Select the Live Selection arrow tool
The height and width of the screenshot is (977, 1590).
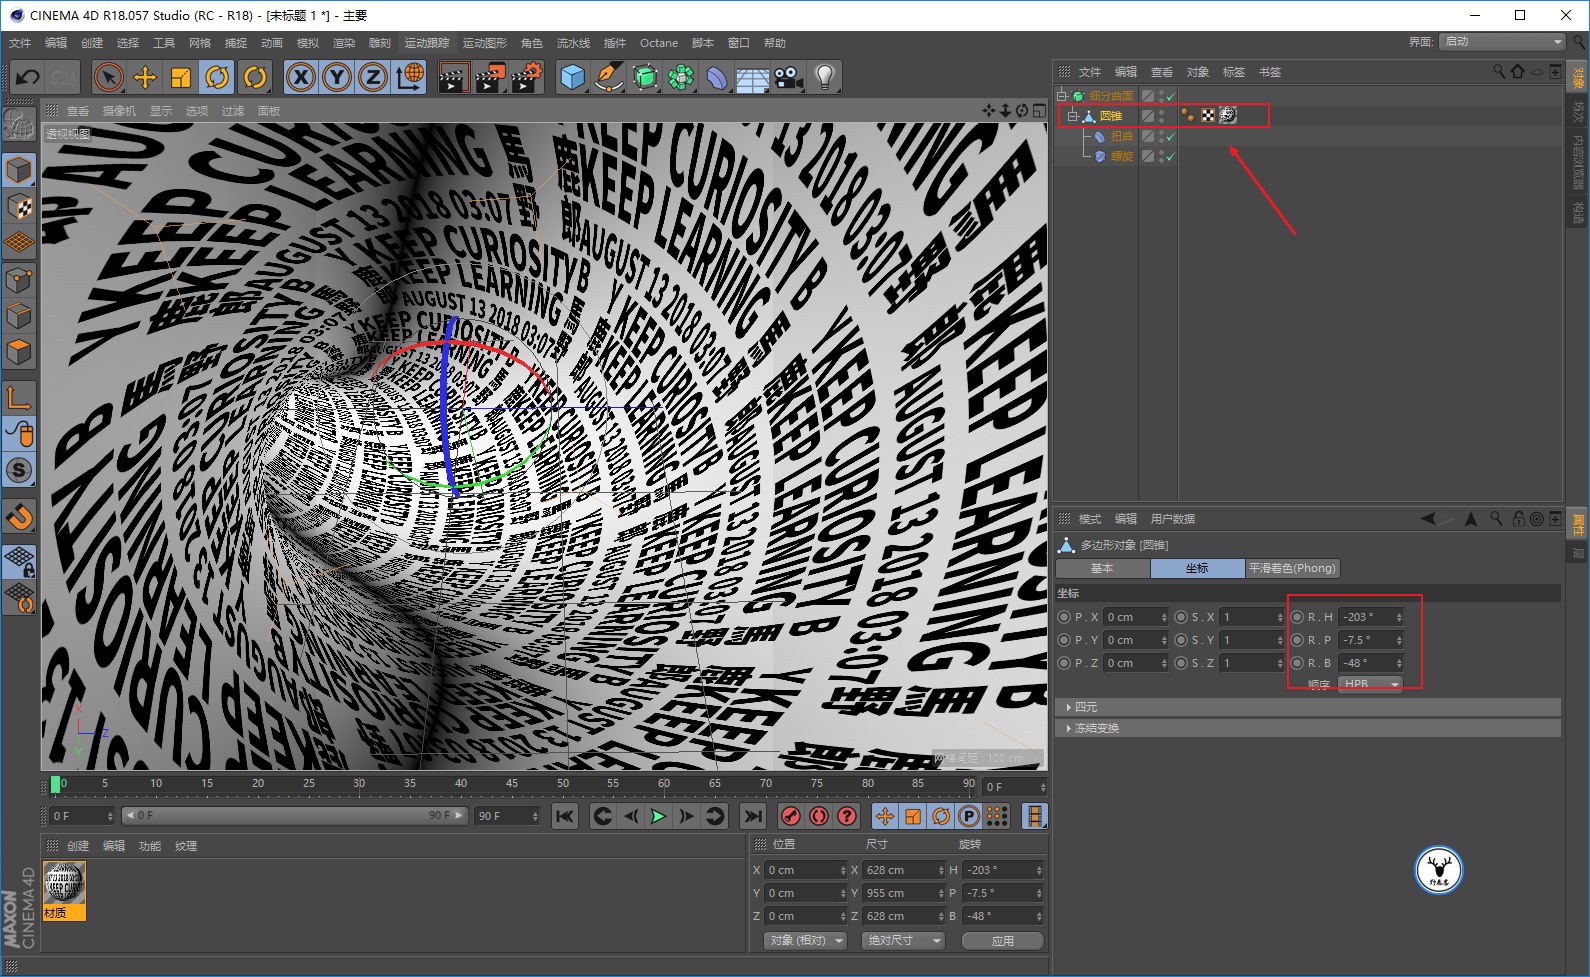pos(109,77)
